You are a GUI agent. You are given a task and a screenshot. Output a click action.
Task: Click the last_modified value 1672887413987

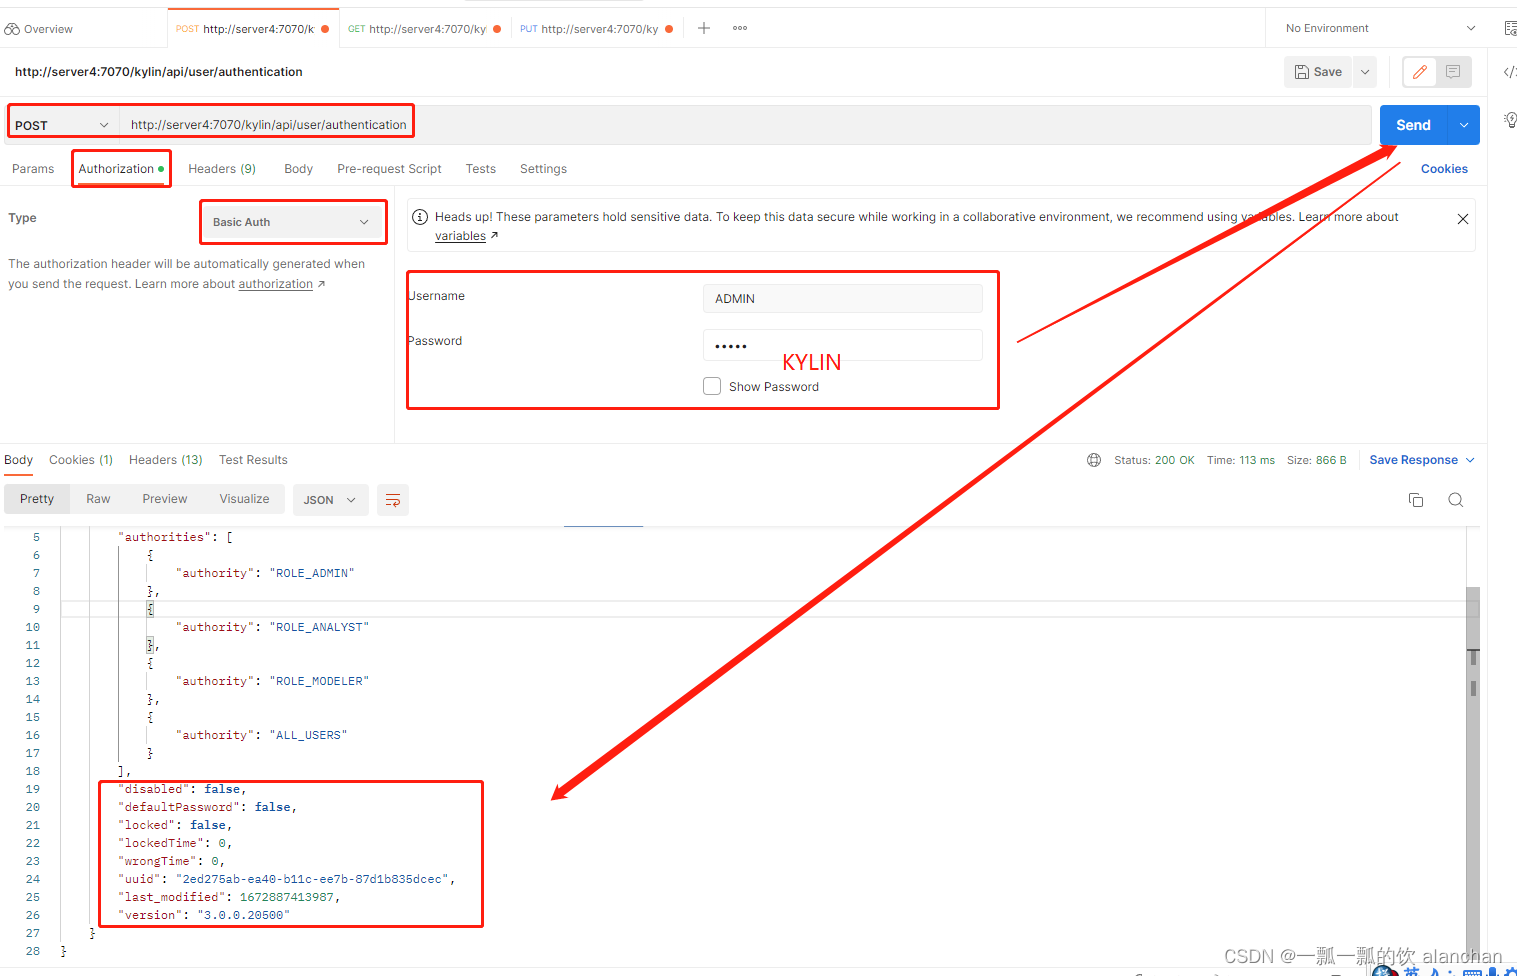(287, 897)
